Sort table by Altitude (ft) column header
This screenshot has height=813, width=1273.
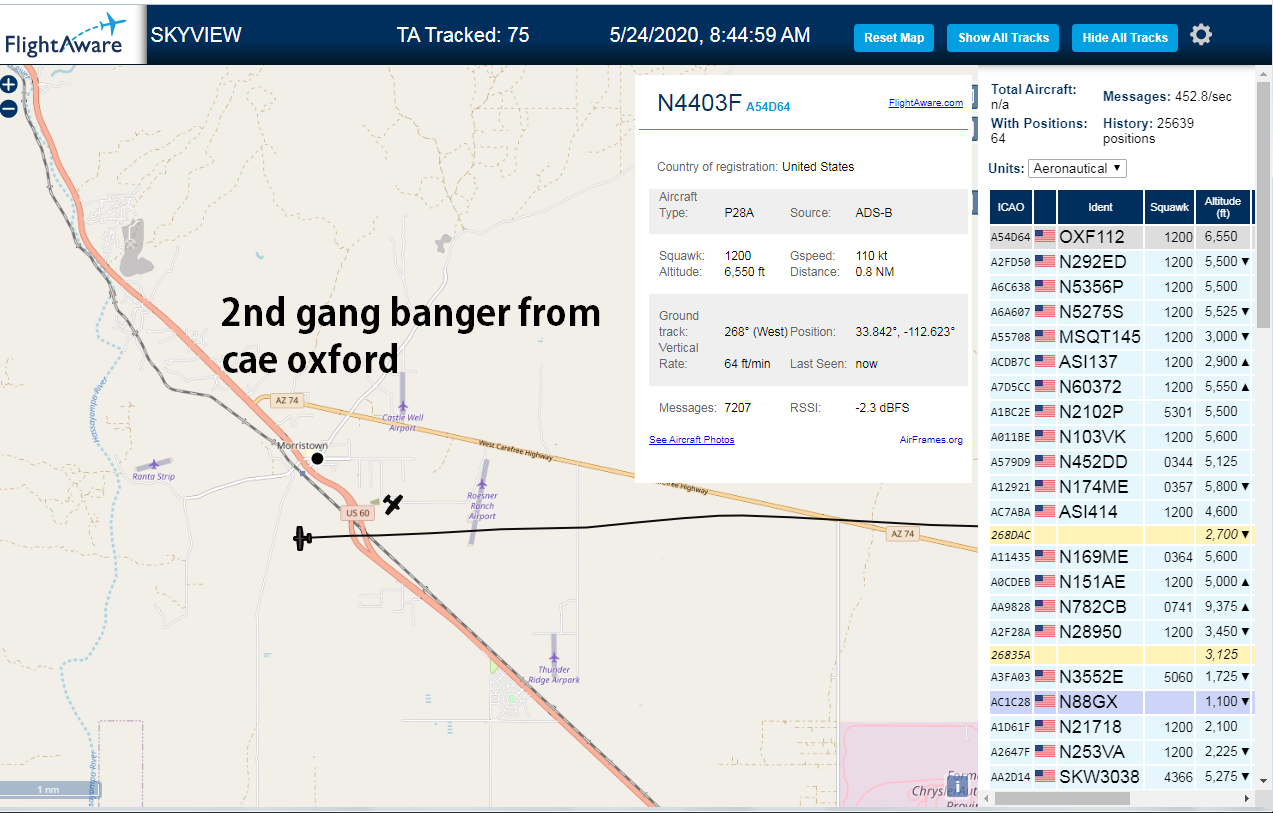click(x=1222, y=207)
